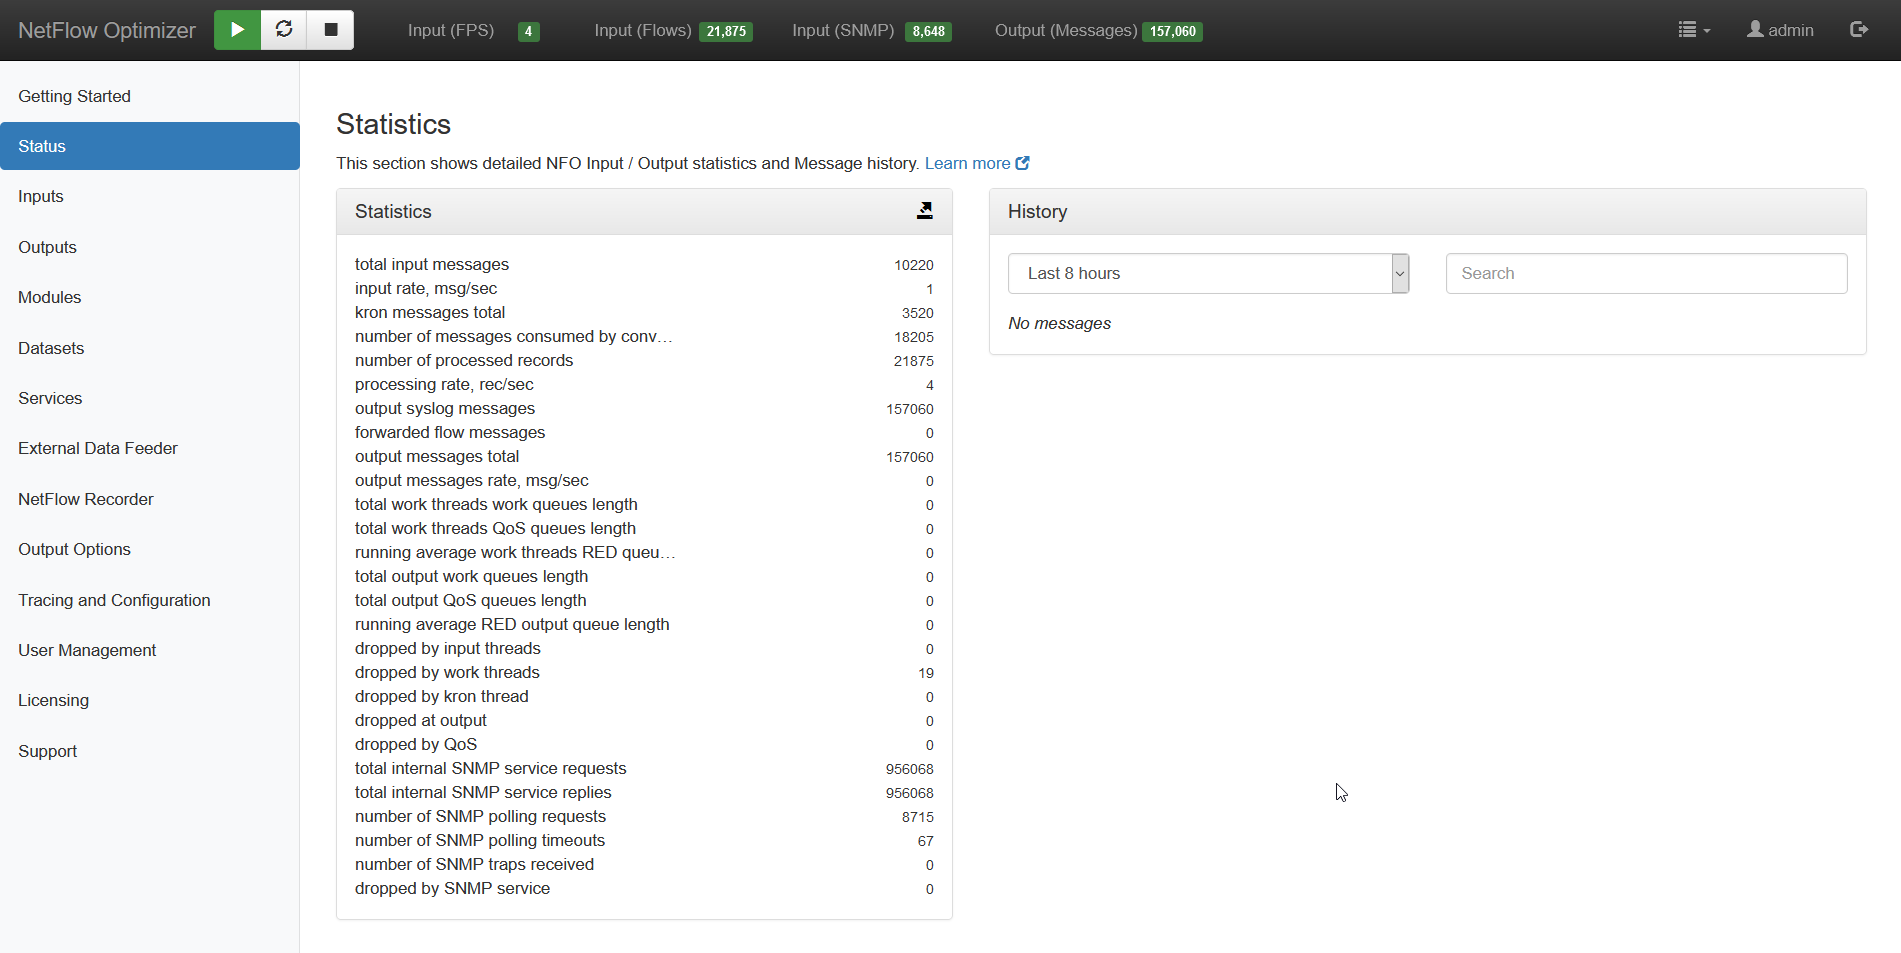Click 'number of processed records' label
This screenshot has height=953, width=1901.
(x=464, y=360)
